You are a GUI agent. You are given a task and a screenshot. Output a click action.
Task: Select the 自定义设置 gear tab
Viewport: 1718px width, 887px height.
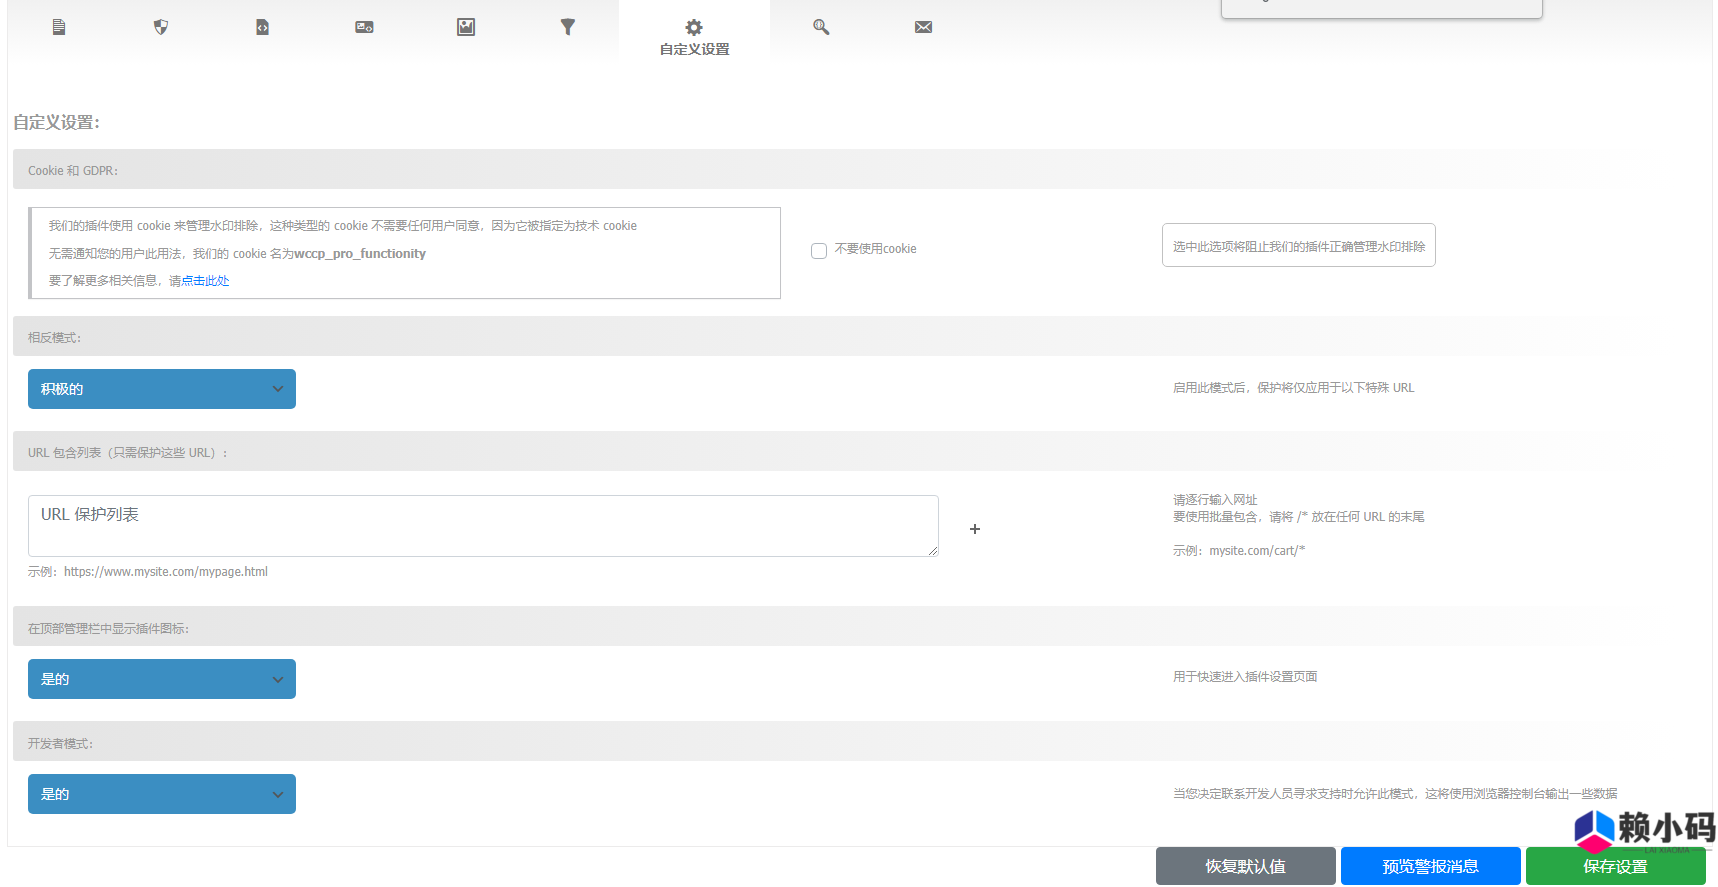694,36
